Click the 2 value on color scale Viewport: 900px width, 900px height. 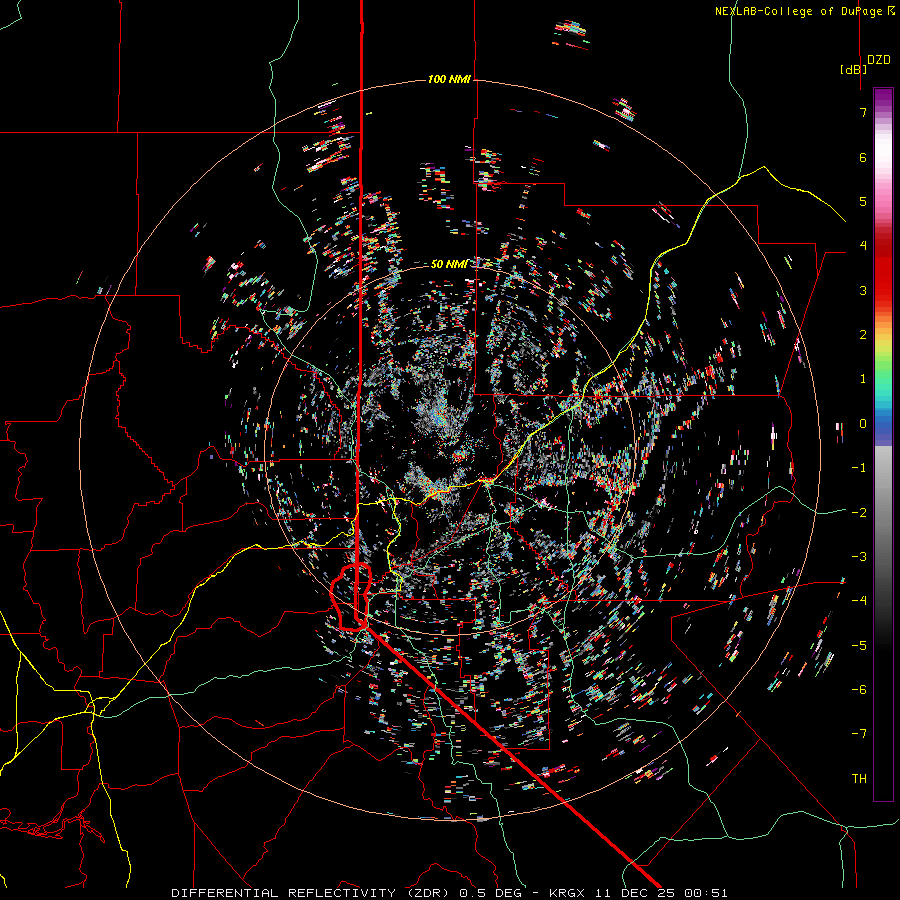pos(863,335)
